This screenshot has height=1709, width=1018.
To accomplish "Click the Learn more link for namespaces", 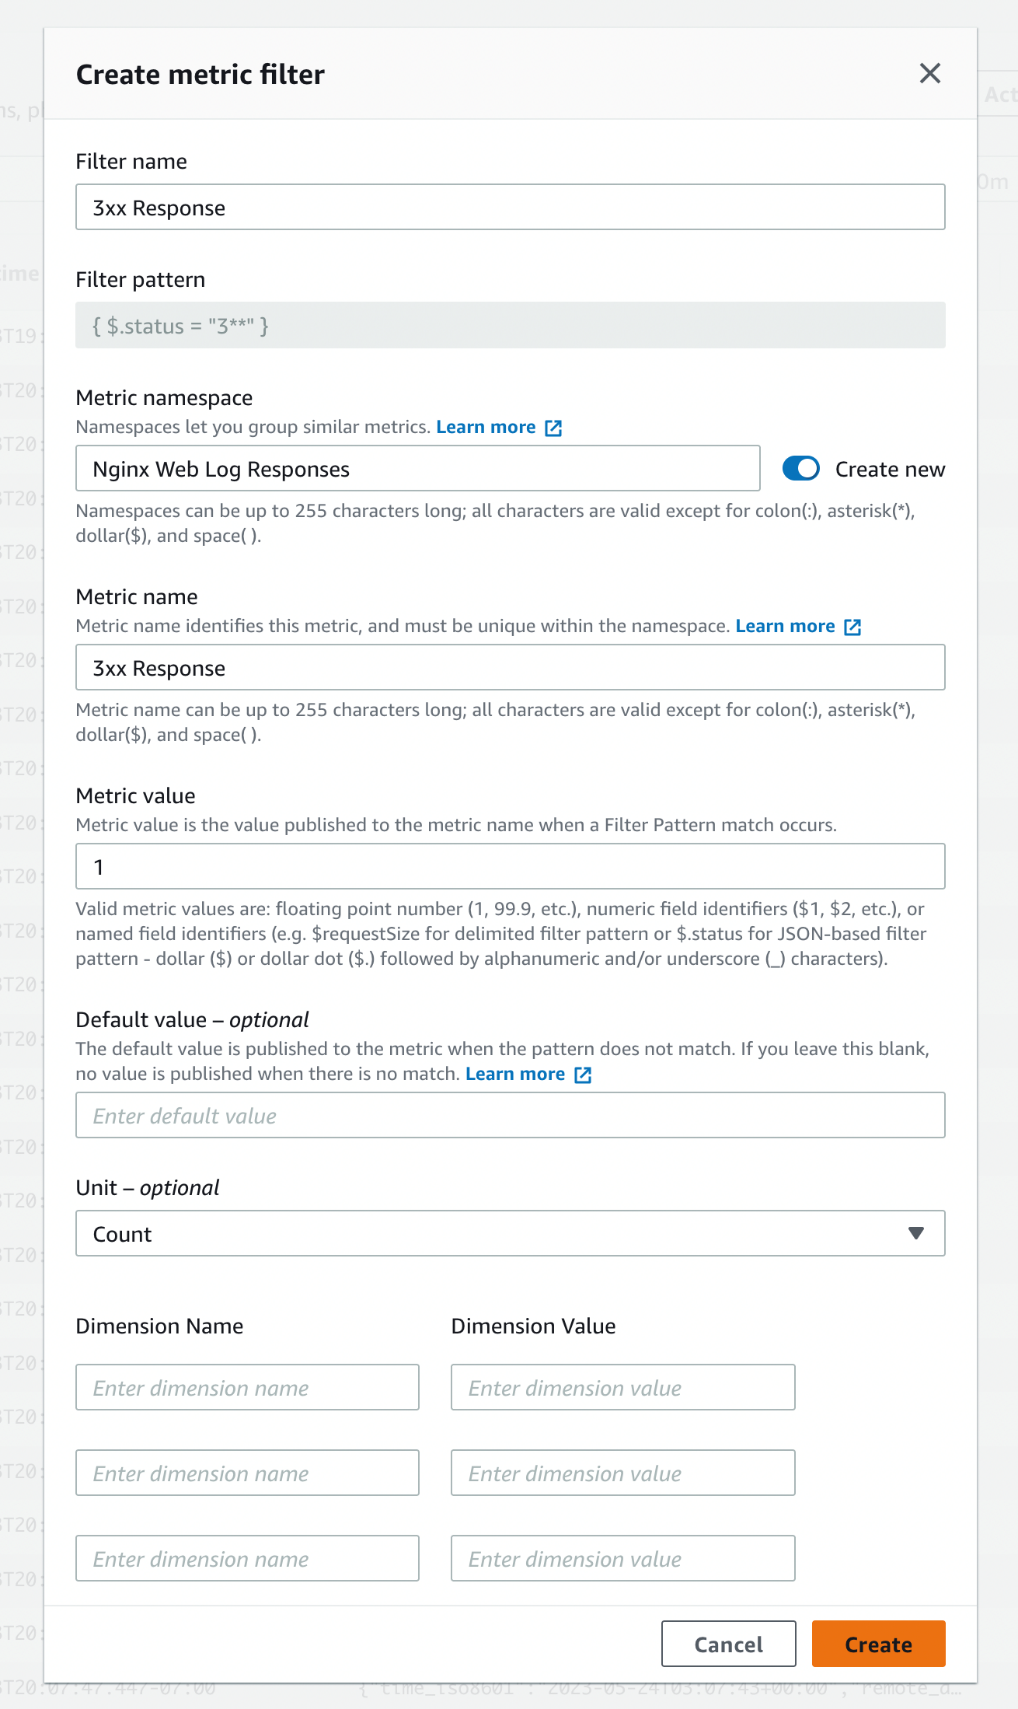I will point(486,427).
